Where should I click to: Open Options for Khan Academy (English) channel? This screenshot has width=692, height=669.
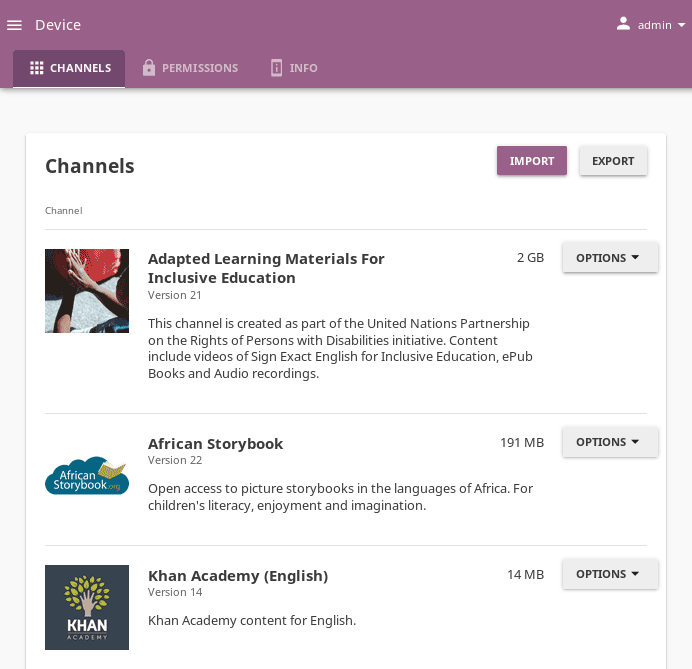point(610,574)
